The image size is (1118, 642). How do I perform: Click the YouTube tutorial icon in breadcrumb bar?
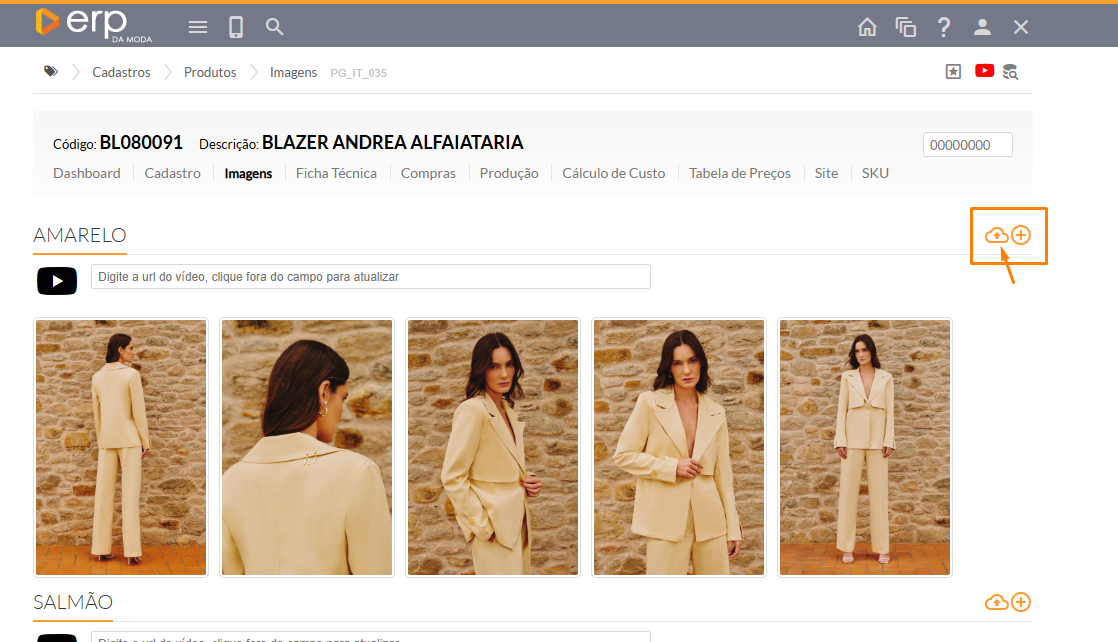[x=984, y=71]
